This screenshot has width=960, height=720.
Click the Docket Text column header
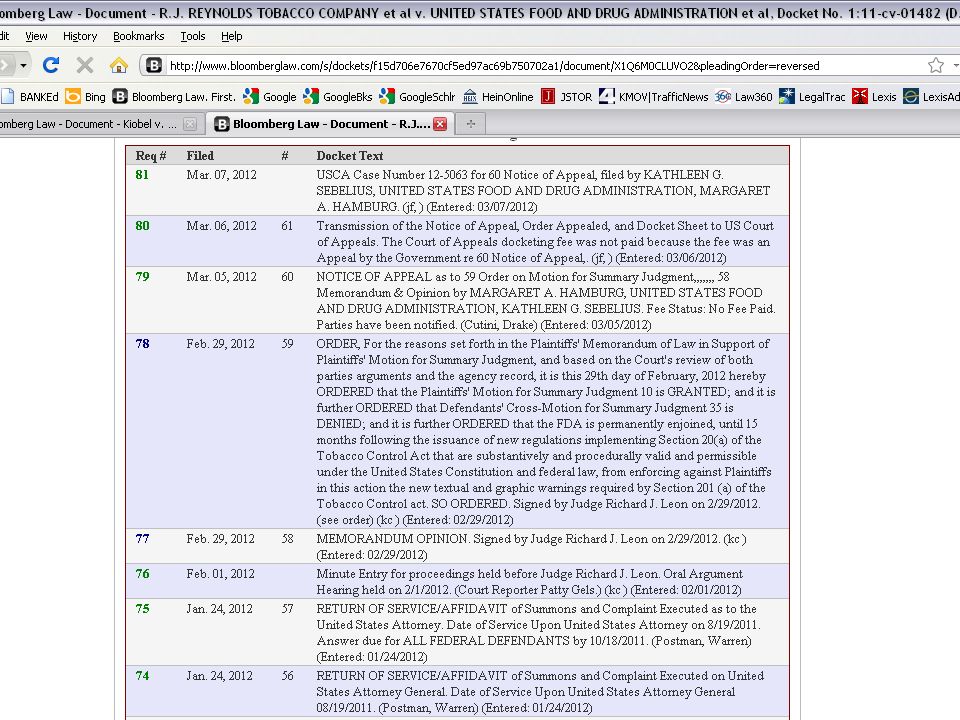[350, 156]
